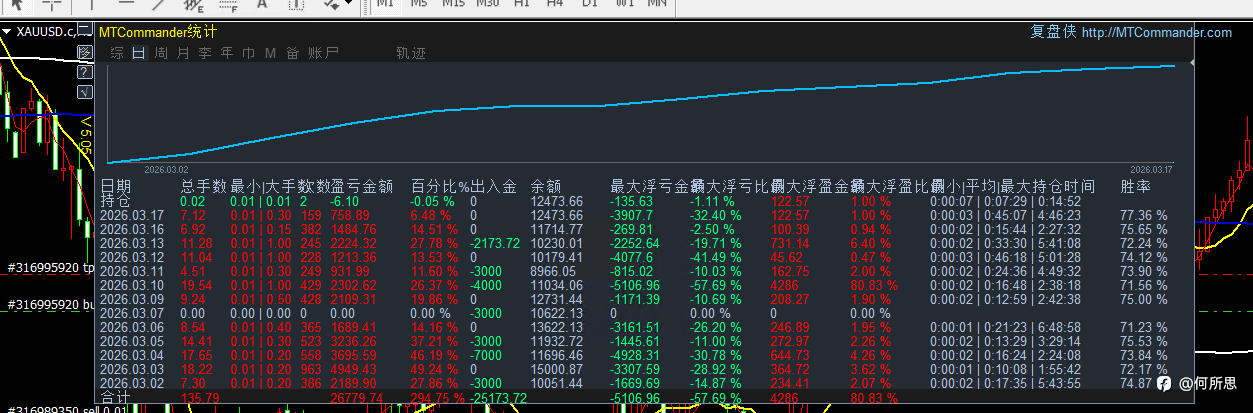Switch to the 季 quarterly tab
This screenshot has height=413, width=1253.
tap(204, 53)
